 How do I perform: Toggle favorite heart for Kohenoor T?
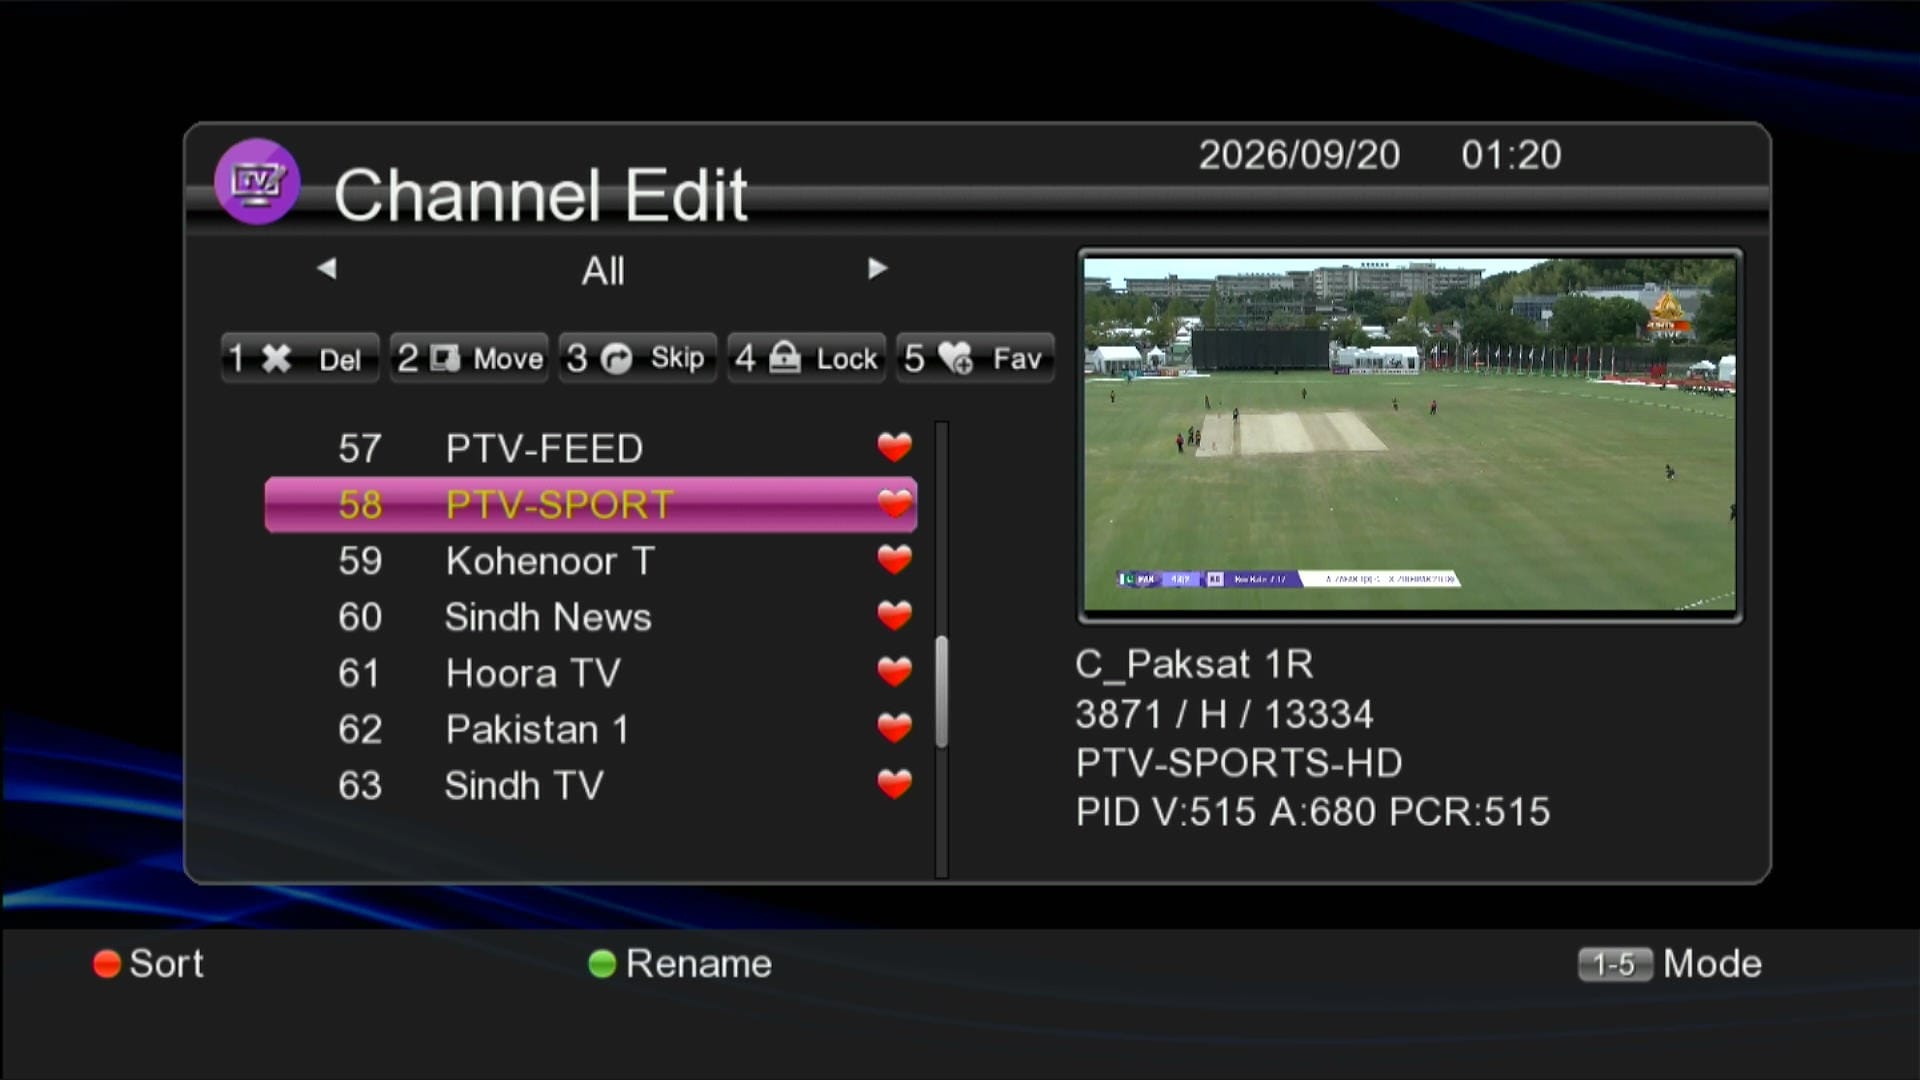(894, 560)
